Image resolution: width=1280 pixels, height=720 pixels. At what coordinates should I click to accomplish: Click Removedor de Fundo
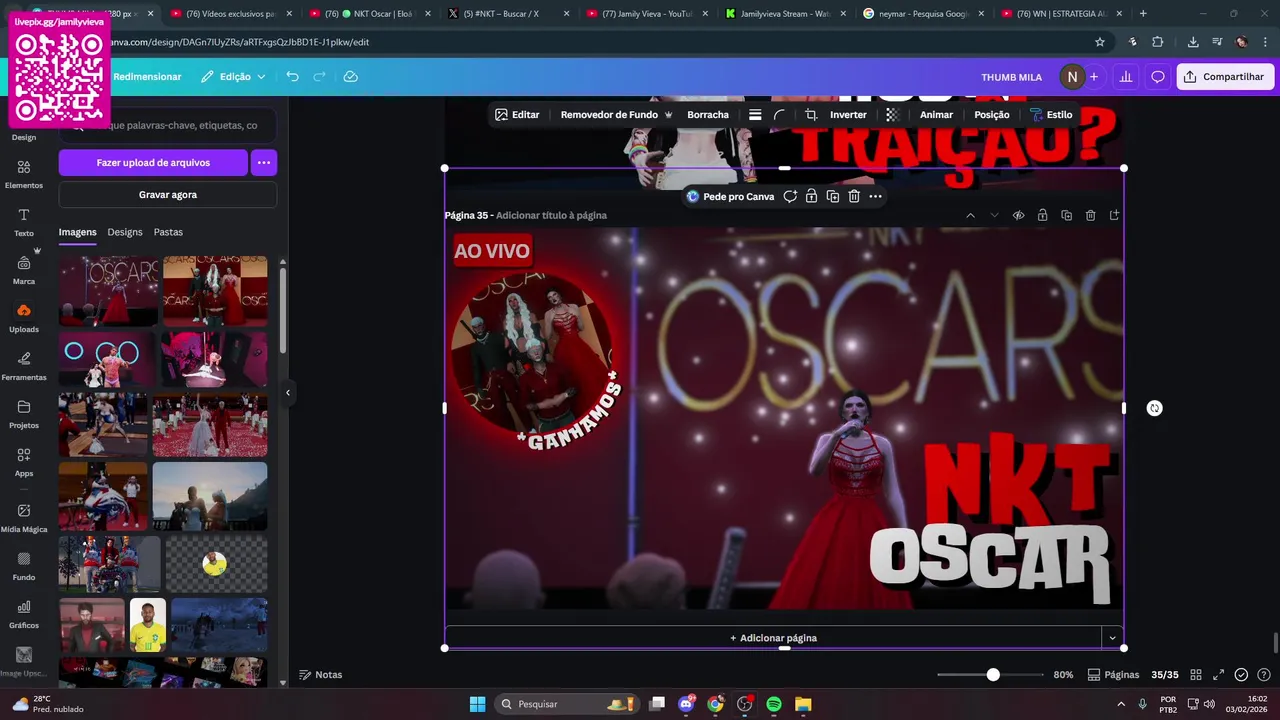coord(616,115)
